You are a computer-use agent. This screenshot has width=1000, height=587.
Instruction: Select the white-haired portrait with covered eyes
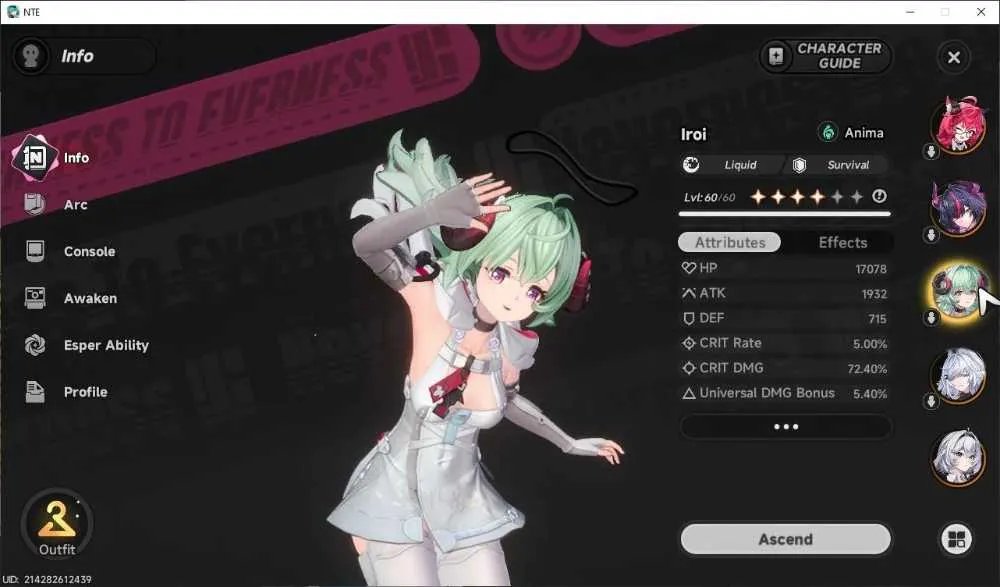click(x=958, y=374)
